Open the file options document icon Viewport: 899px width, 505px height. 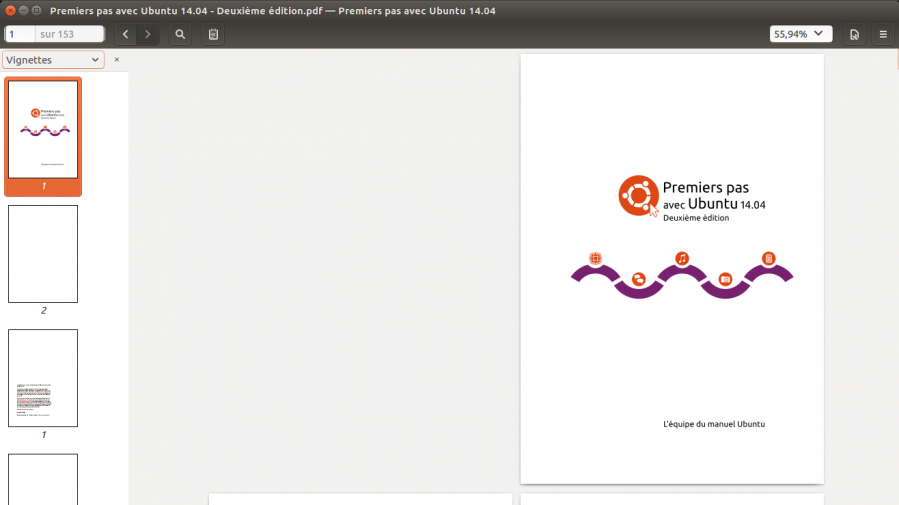click(x=854, y=34)
